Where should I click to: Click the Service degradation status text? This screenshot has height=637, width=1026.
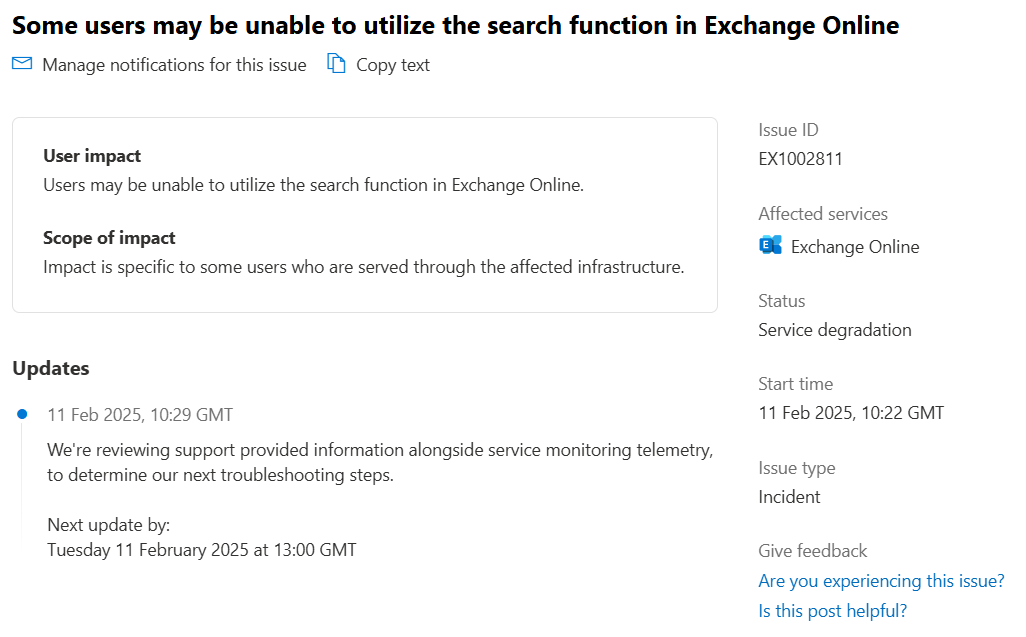click(x=834, y=330)
